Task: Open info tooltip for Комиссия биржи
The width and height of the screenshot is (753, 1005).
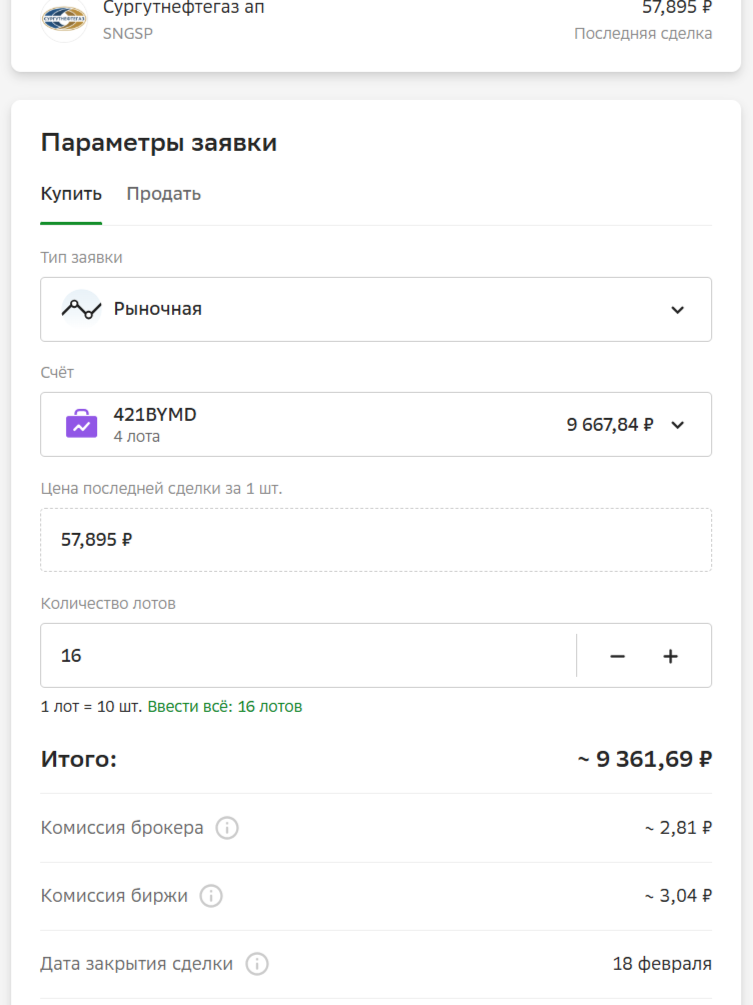Action: tap(210, 896)
